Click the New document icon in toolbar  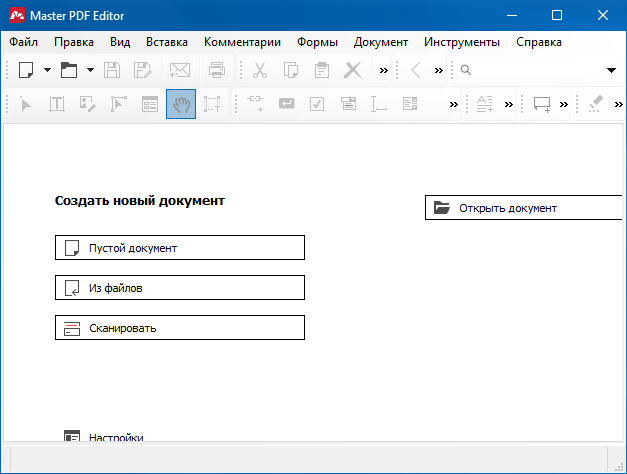pos(26,70)
